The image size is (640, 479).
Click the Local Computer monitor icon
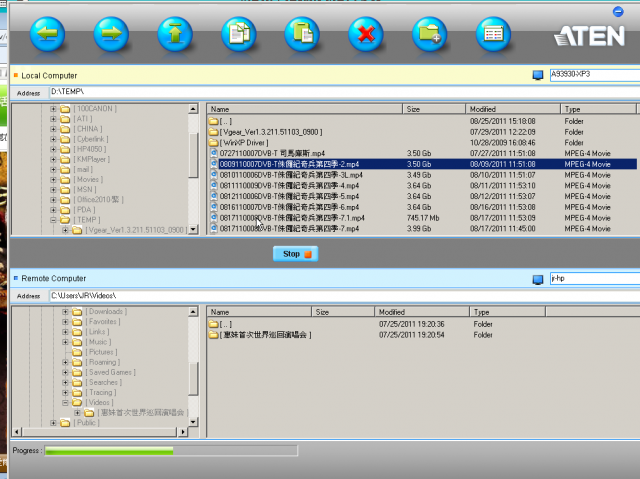[538, 75]
